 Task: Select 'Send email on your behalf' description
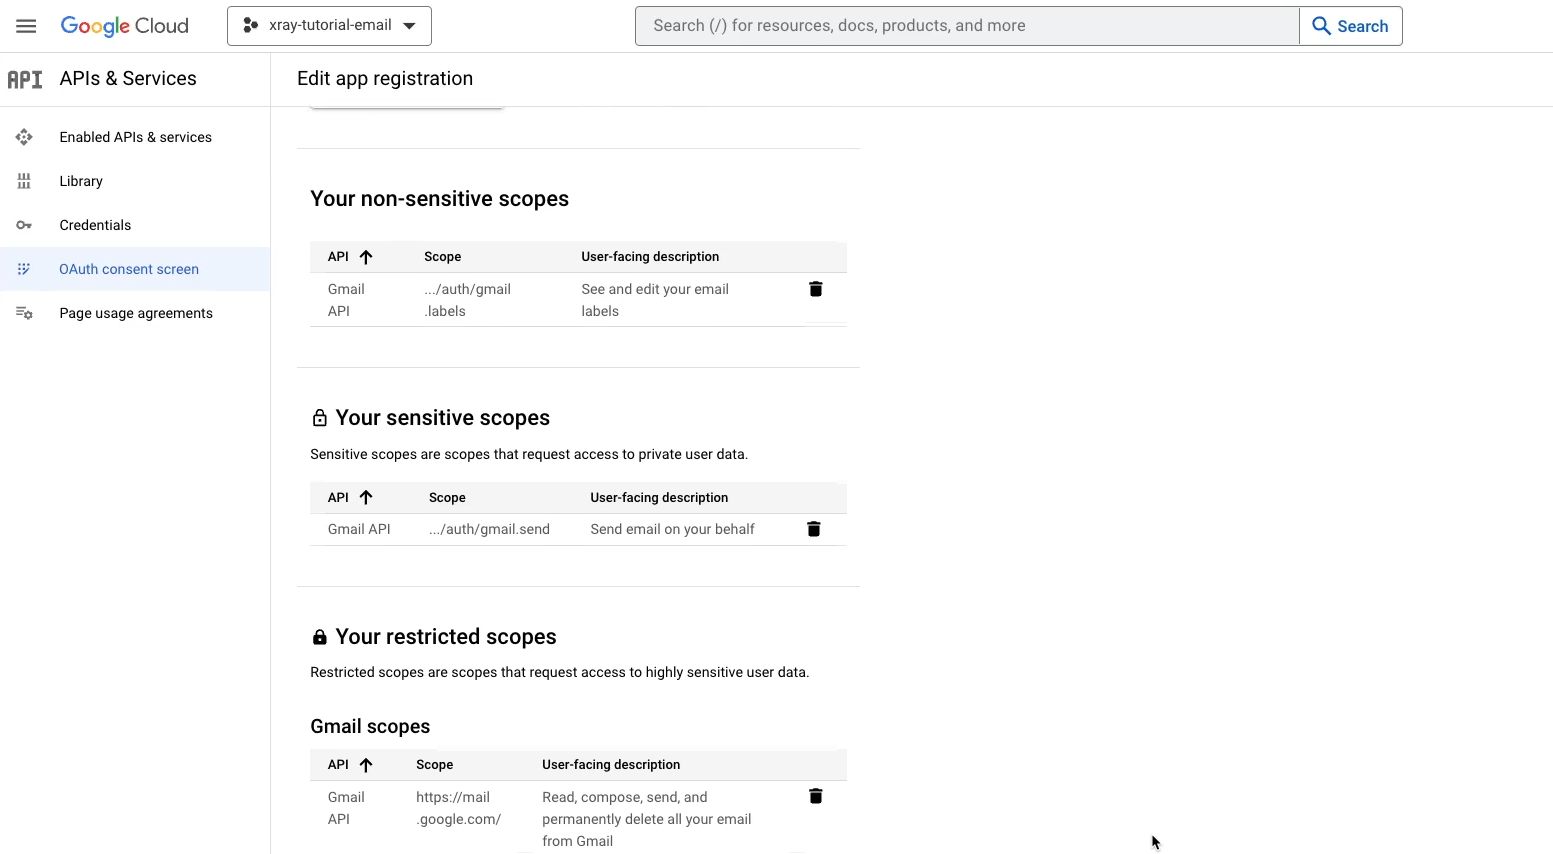[x=672, y=529]
